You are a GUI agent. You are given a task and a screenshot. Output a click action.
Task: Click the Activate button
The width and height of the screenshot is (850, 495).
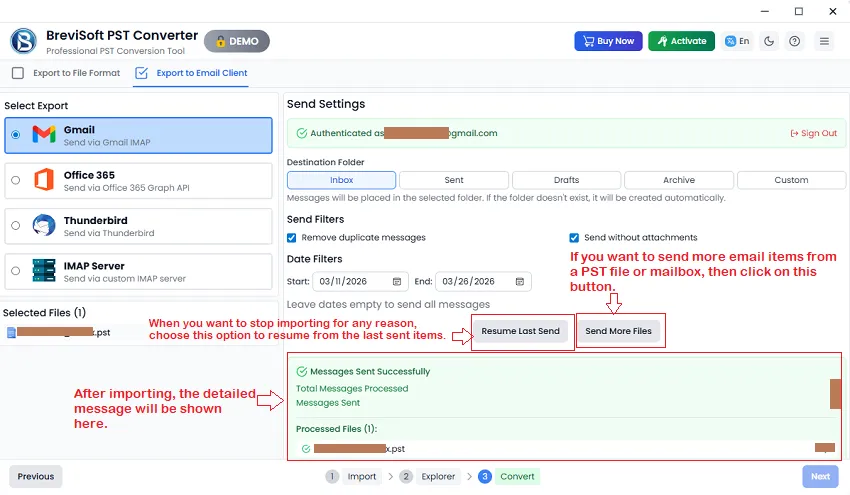click(681, 41)
